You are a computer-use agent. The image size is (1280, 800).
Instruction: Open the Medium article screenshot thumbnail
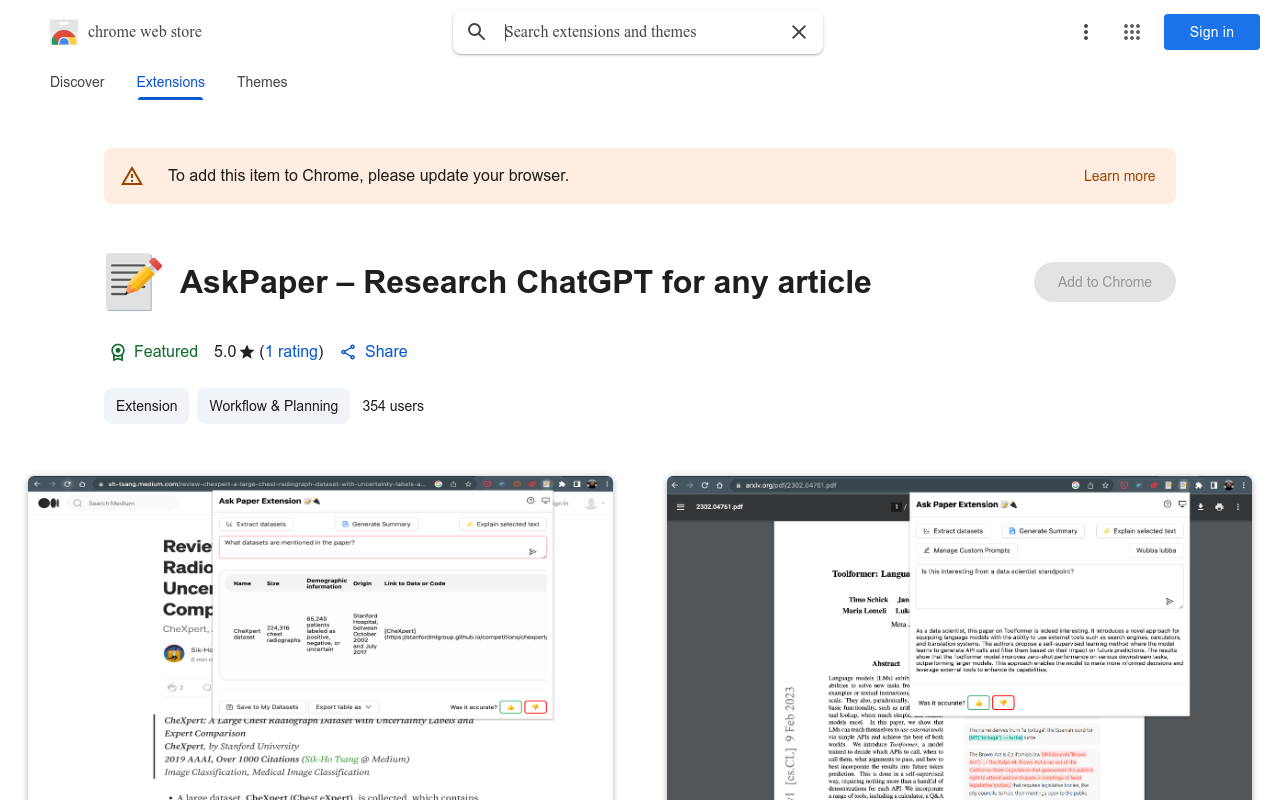320,638
